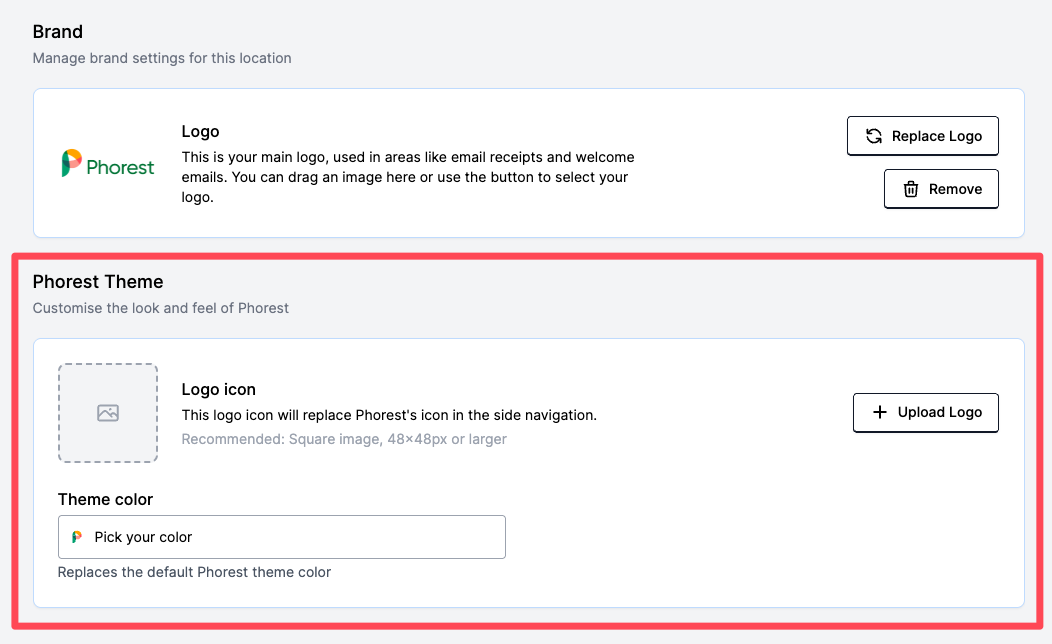Click the Logo section title in the Brand card
This screenshot has width=1052, height=644.
pos(201,131)
